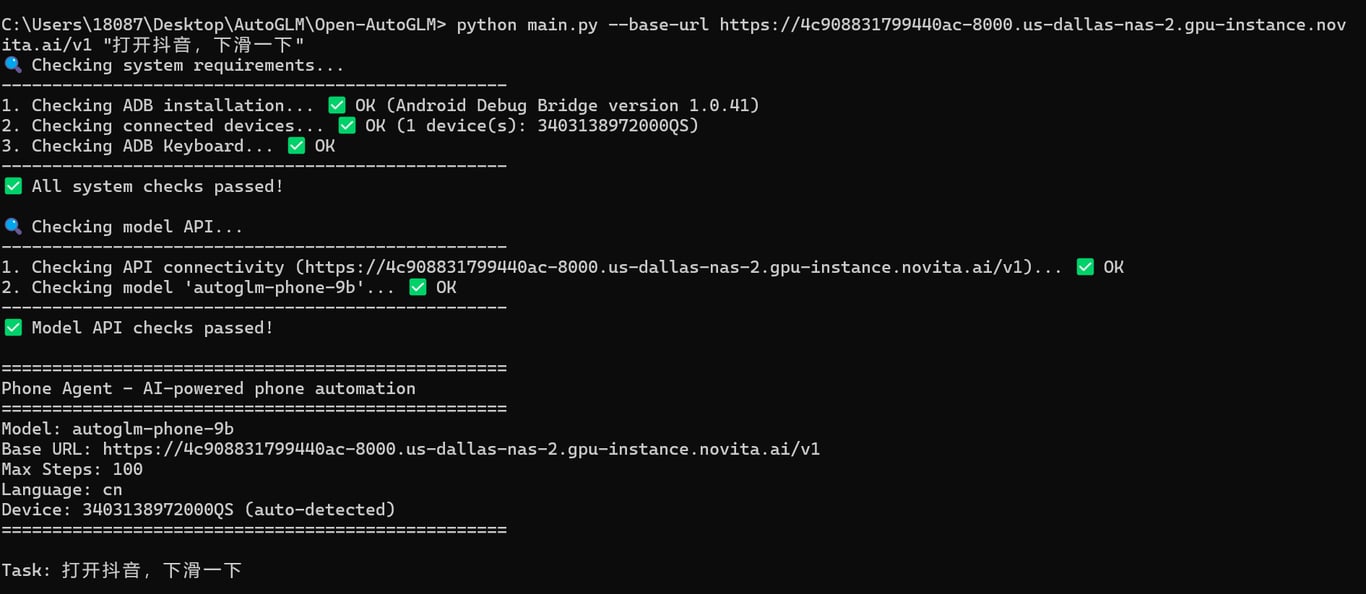Click the green checkmark after "Checking connected devices"
1366x594 pixels.
coord(347,126)
